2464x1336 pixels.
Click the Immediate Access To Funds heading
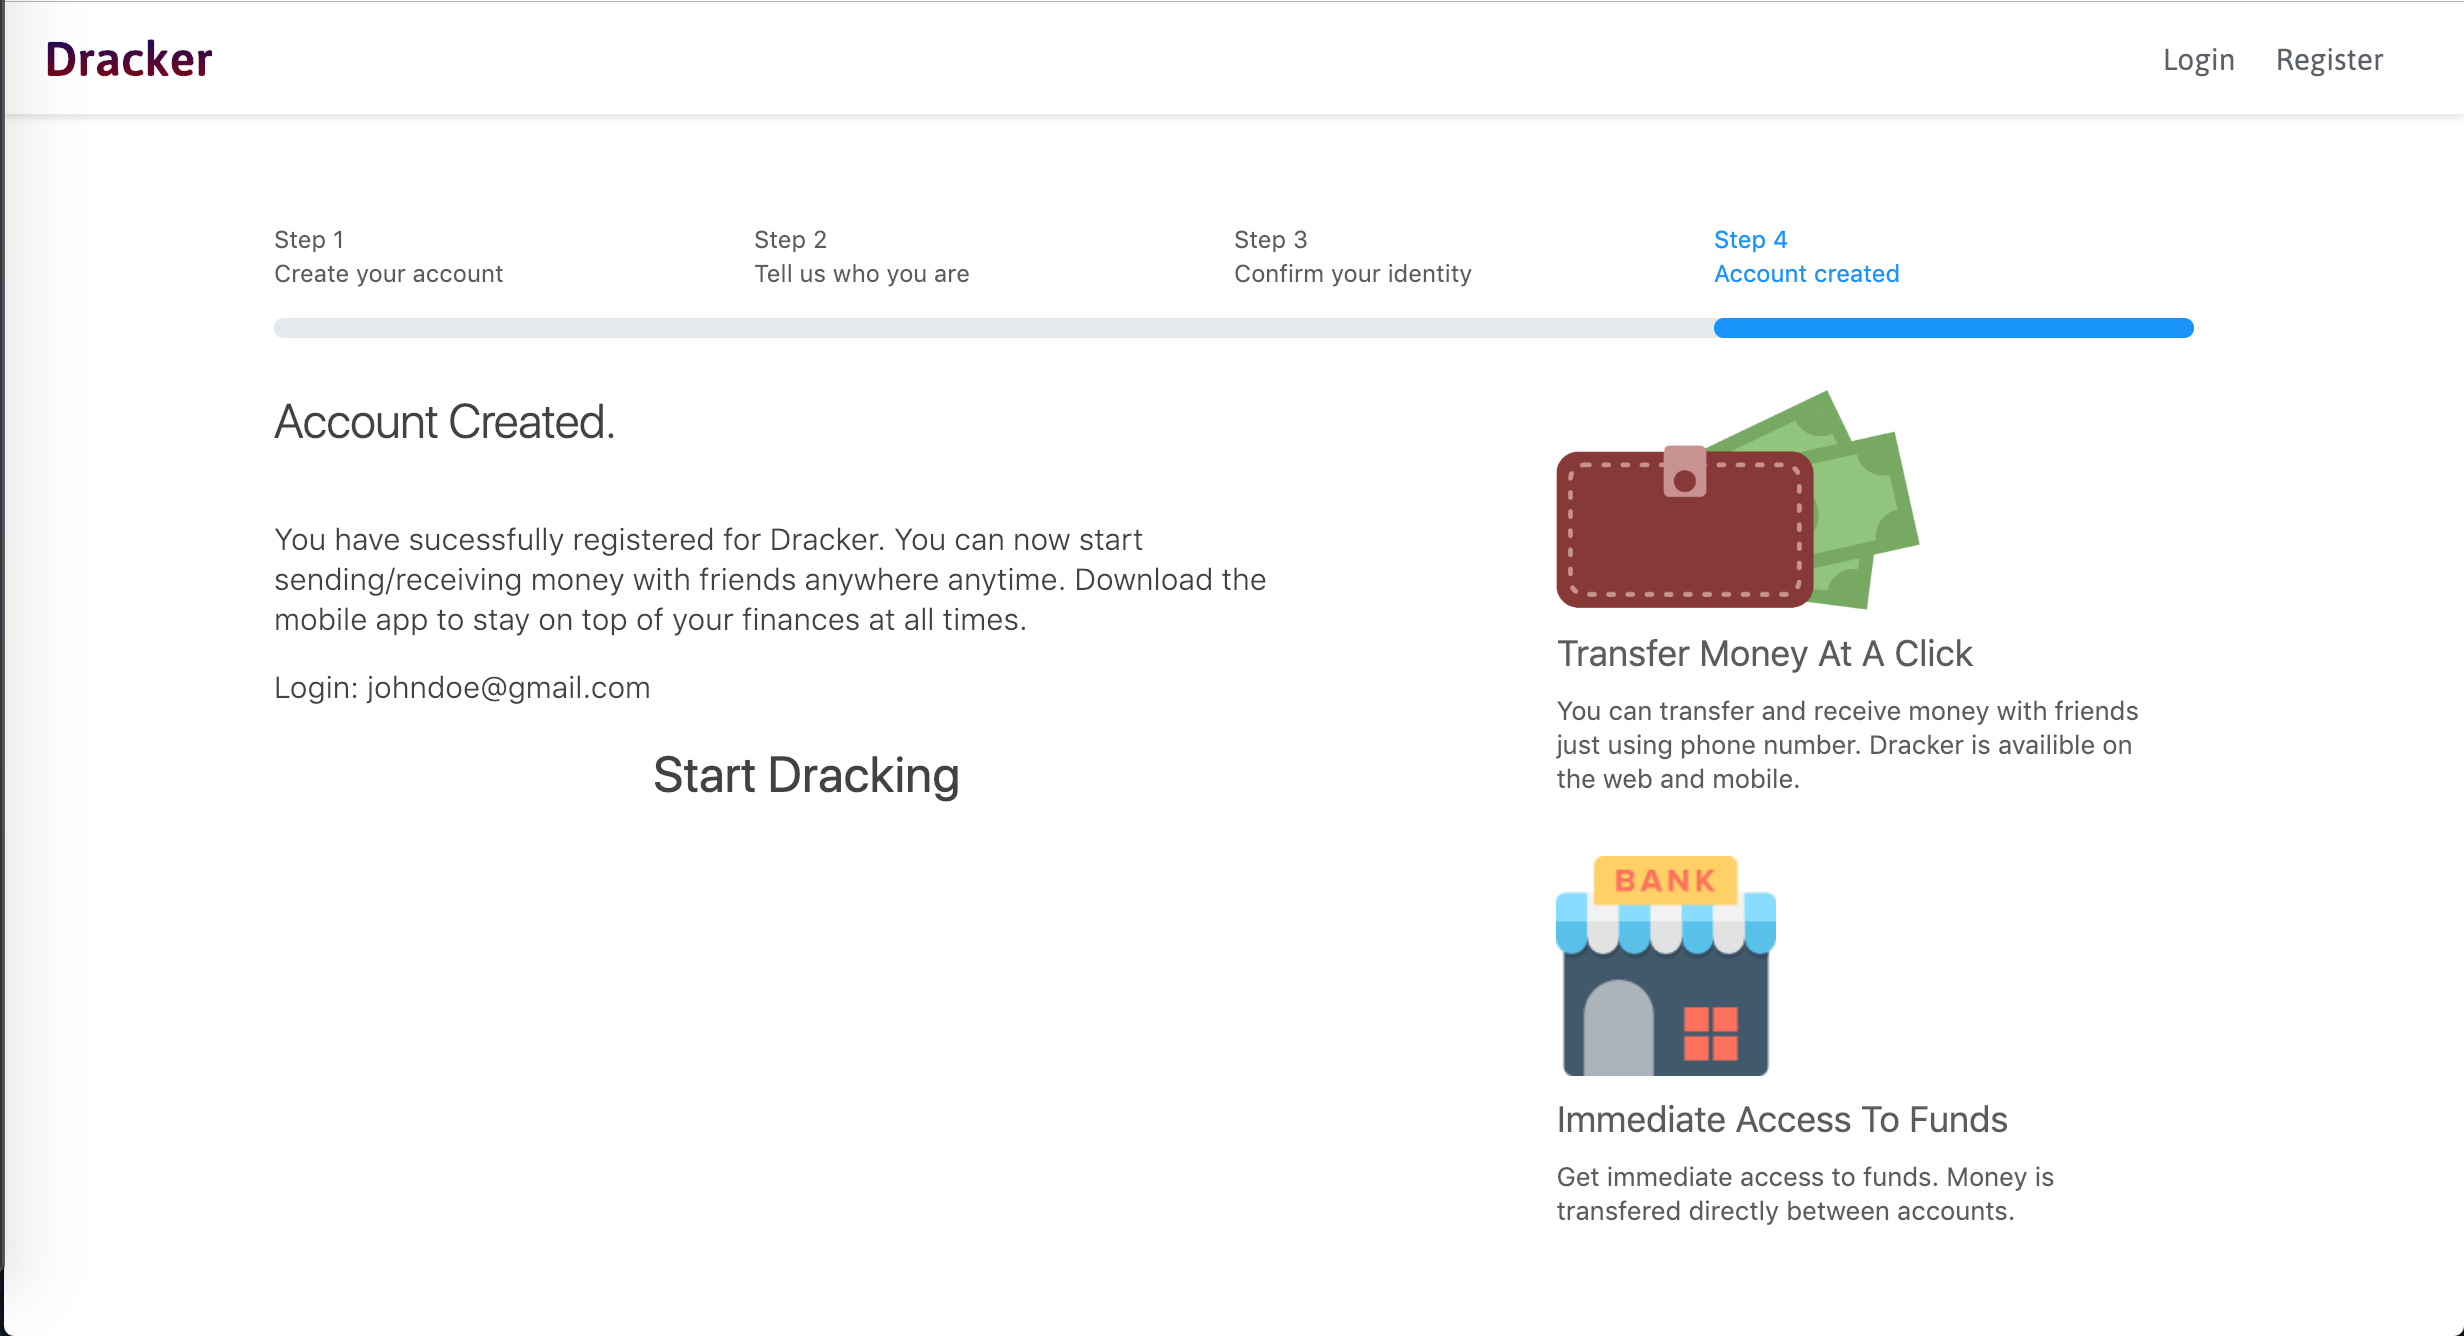pyautogui.click(x=1781, y=1120)
